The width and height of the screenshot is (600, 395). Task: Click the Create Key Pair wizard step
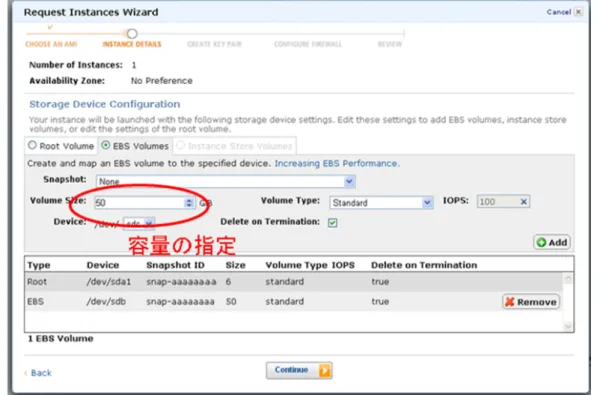214,44
